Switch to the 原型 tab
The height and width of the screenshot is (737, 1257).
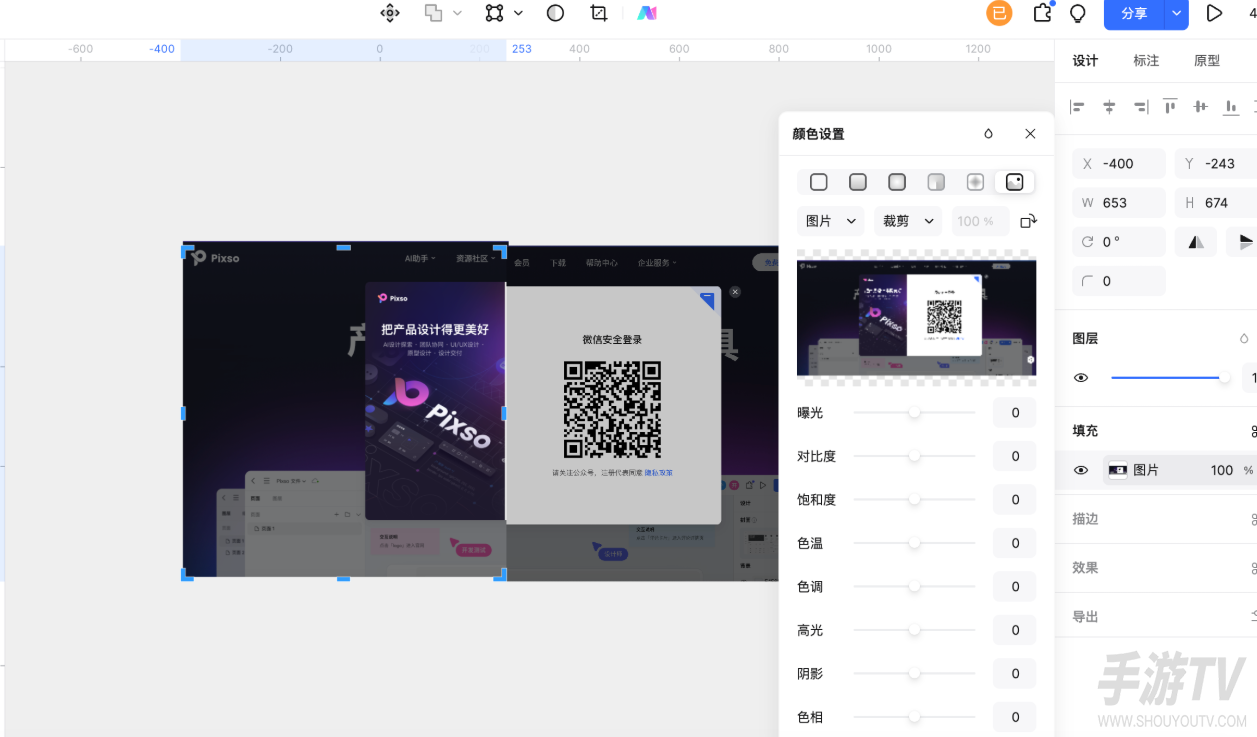point(1207,61)
